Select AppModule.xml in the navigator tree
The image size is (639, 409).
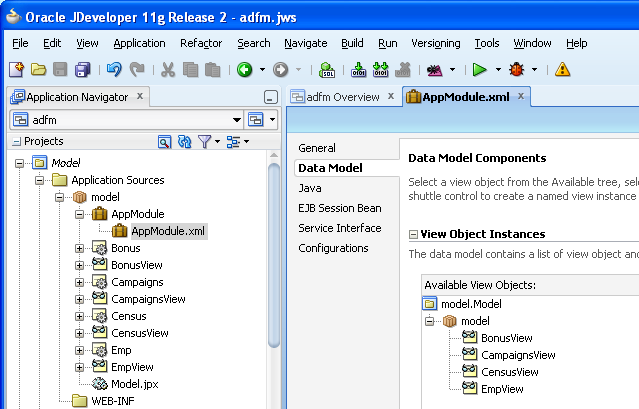click(168, 231)
